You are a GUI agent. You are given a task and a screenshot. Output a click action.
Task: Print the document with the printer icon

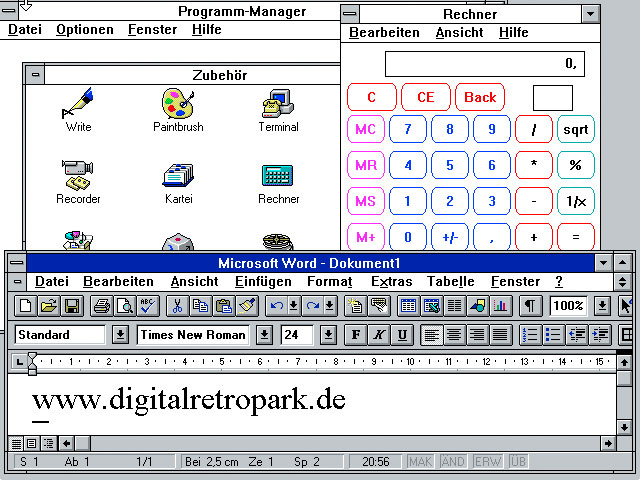pyautogui.click(x=102, y=306)
